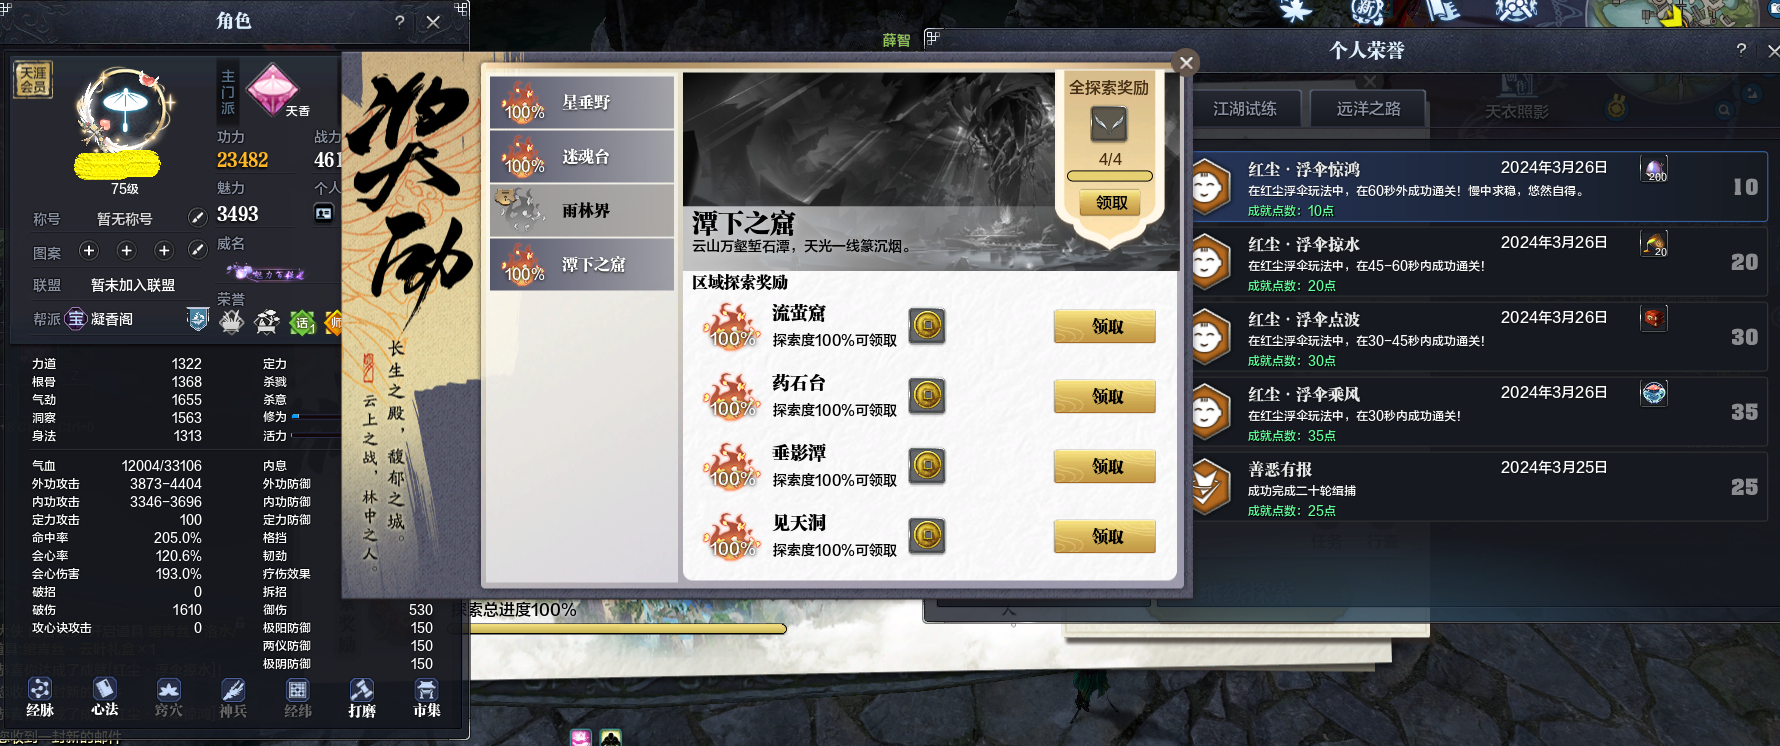Claim the full exploration 4/4 reward

(x=1110, y=203)
